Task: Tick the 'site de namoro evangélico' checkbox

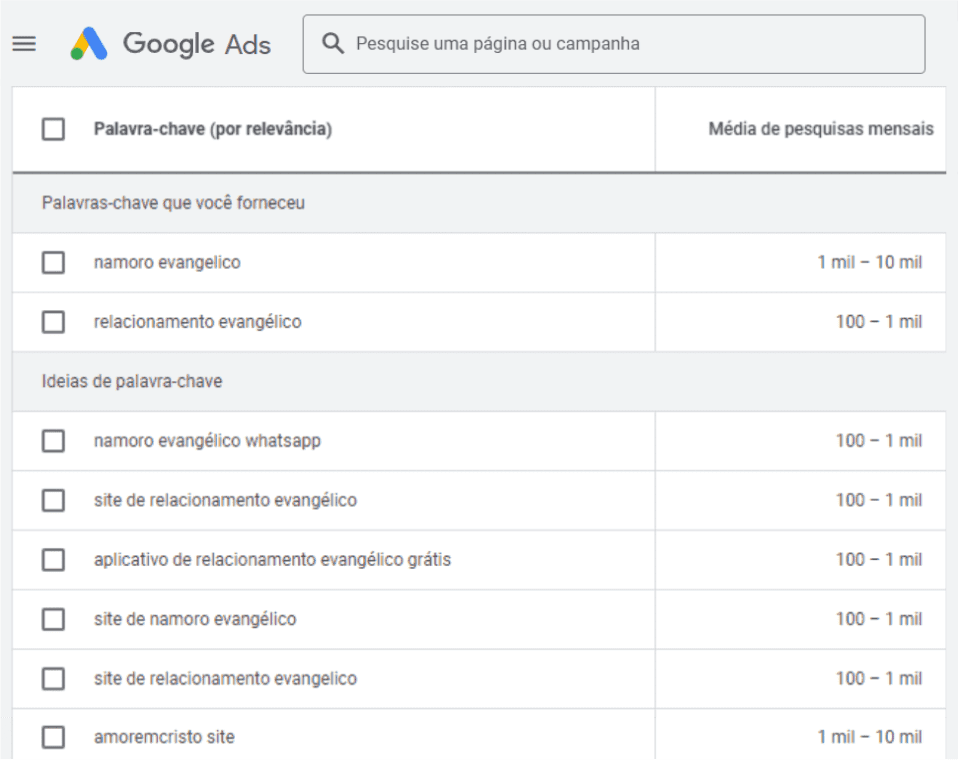Action: coord(54,619)
